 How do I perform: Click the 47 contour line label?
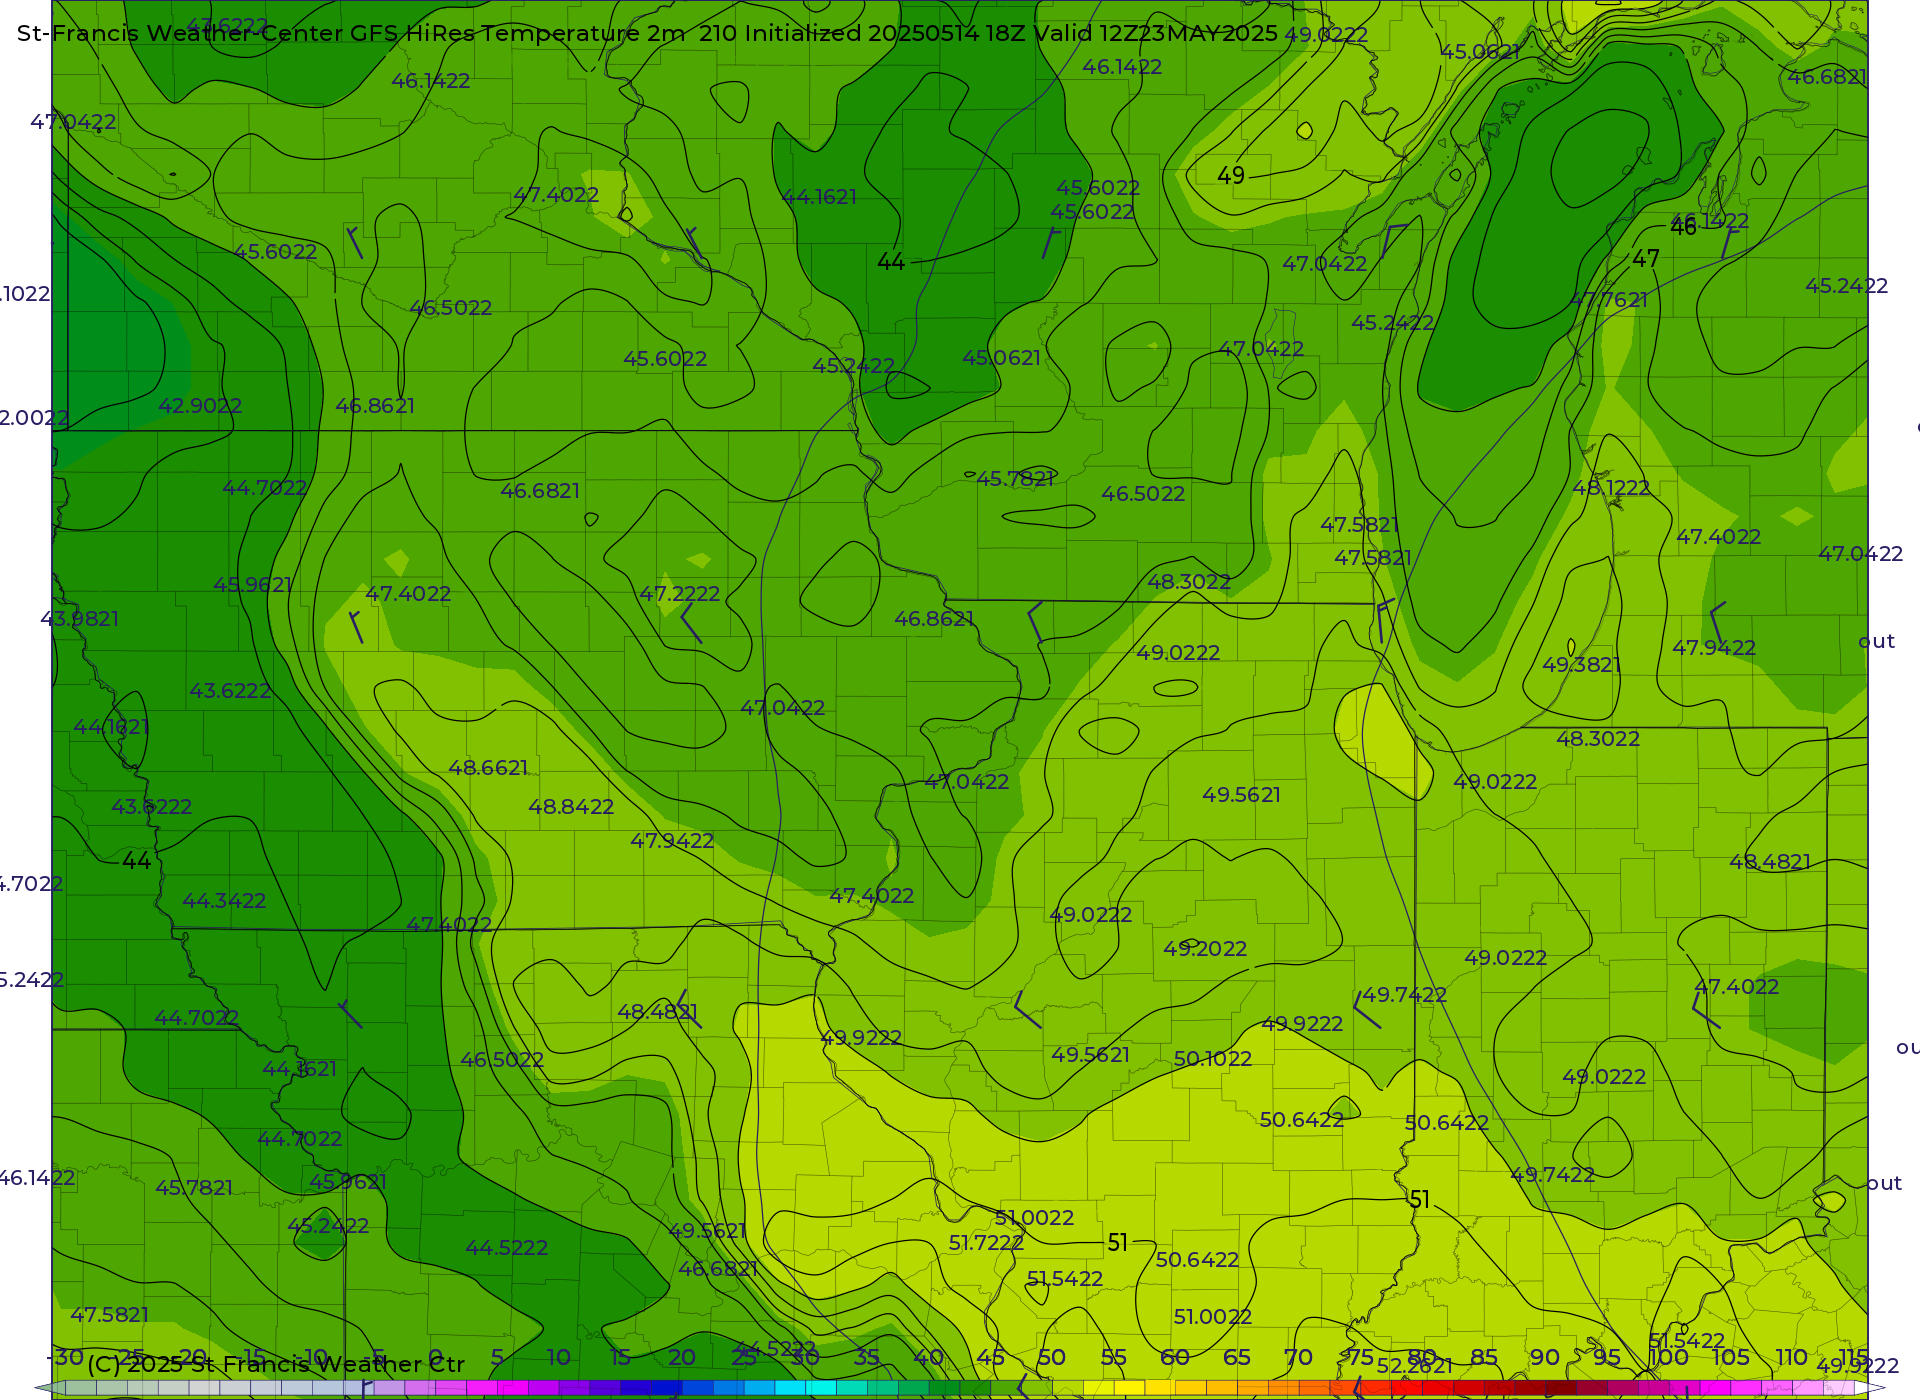point(1646,259)
